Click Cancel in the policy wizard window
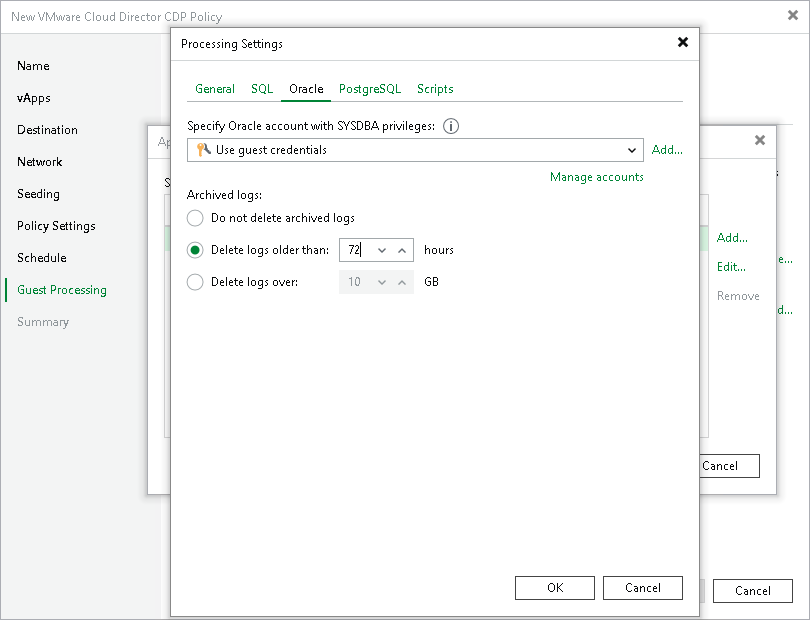 [753, 591]
